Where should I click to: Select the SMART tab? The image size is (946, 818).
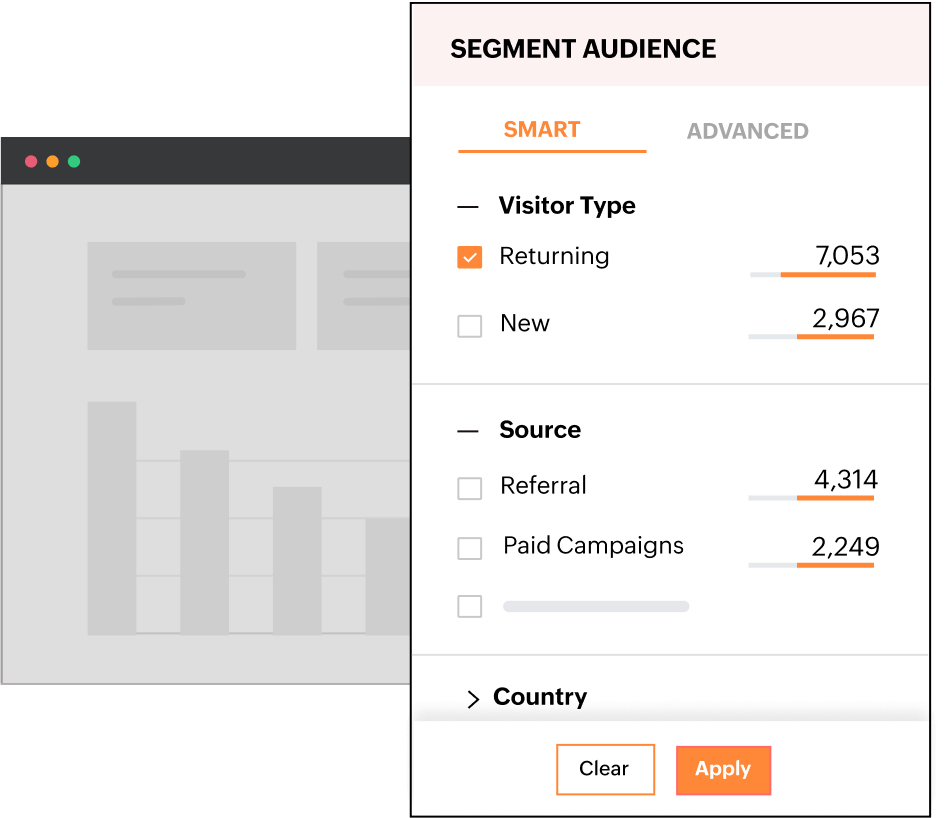point(541,129)
